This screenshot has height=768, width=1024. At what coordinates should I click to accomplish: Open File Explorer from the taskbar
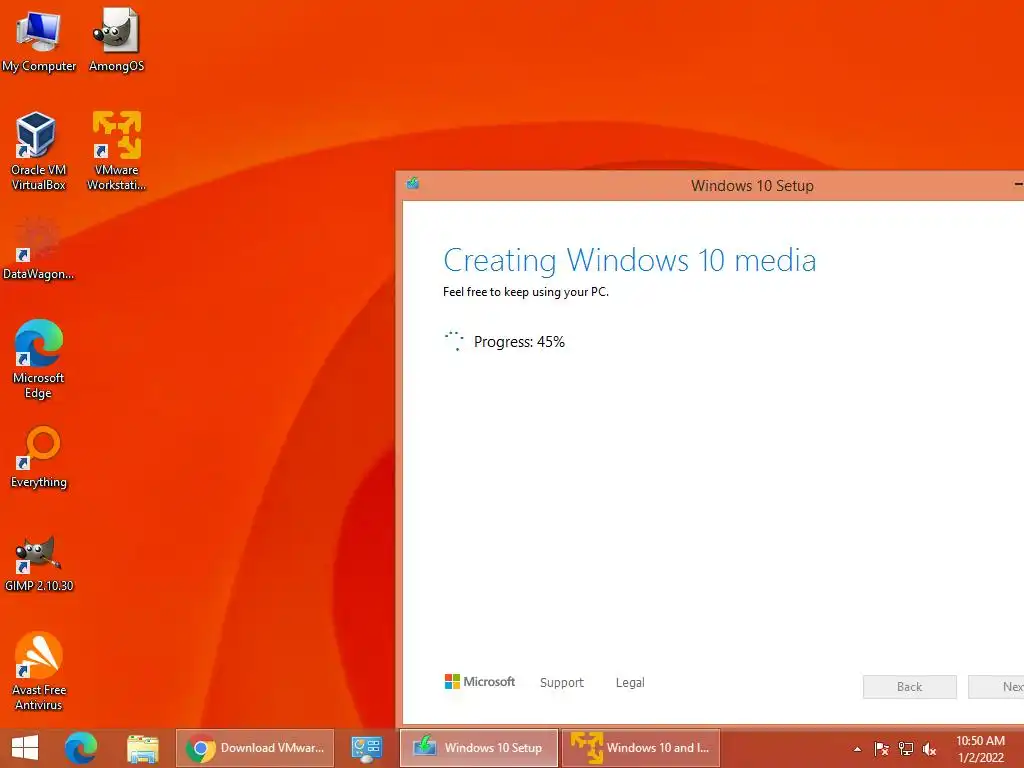(142, 748)
